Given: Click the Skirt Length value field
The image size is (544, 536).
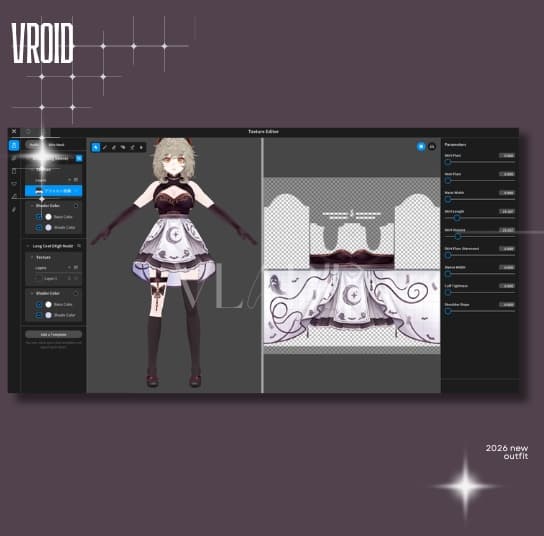Looking at the screenshot, I should [507, 211].
